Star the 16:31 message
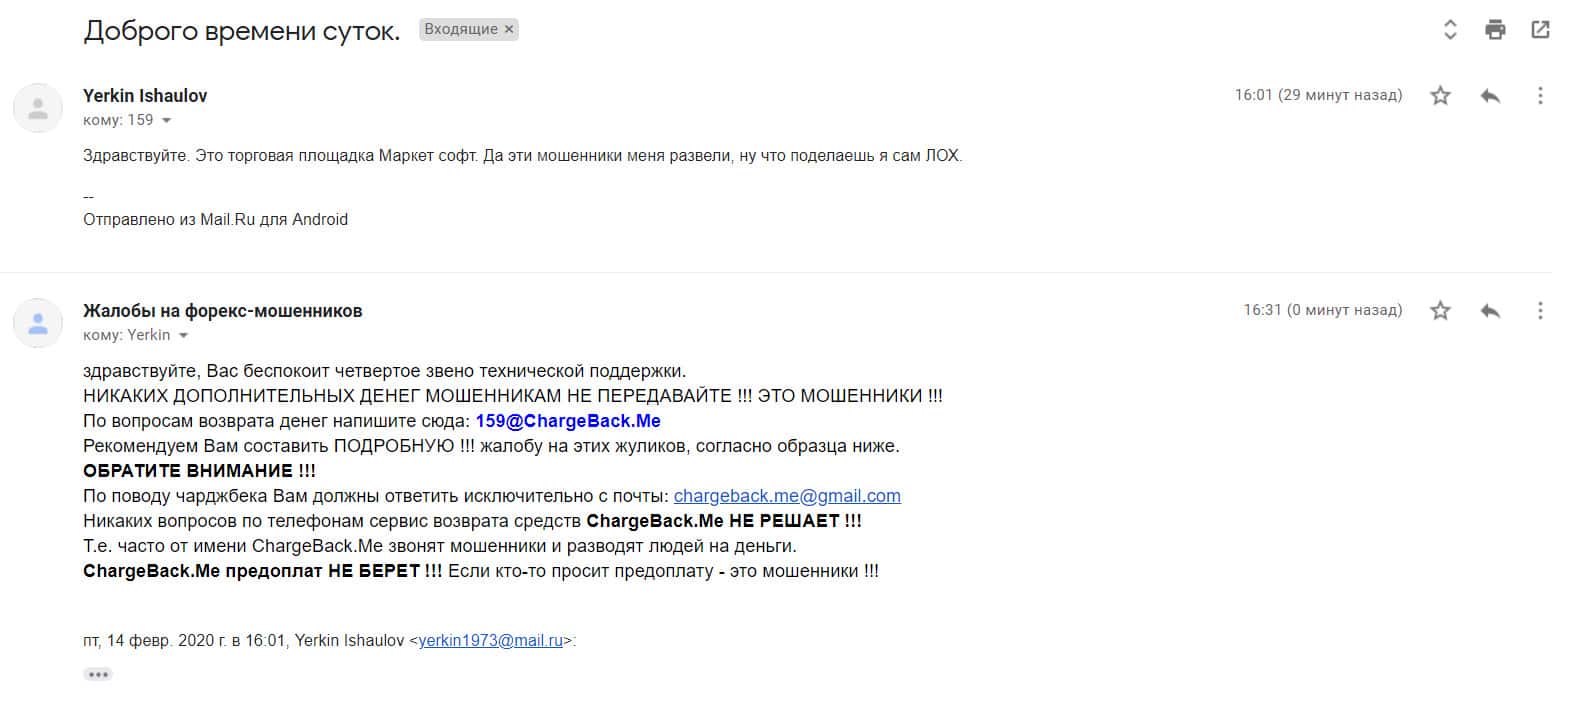The width and height of the screenshot is (1571, 703). [x=1440, y=311]
